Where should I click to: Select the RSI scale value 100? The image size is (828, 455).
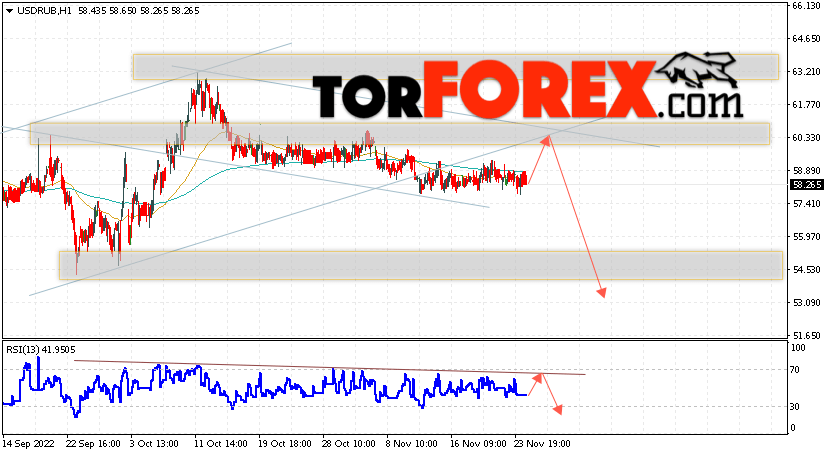pyautogui.click(x=798, y=348)
